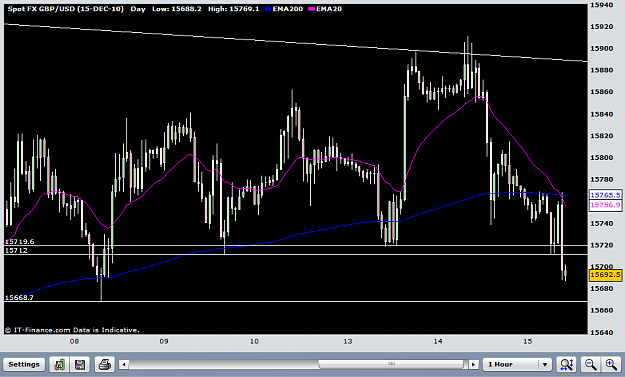This screenshot has width=625, height=377.
Task: Open the chart Settings button
Action: pyautogui.click(x=24, y=364)
